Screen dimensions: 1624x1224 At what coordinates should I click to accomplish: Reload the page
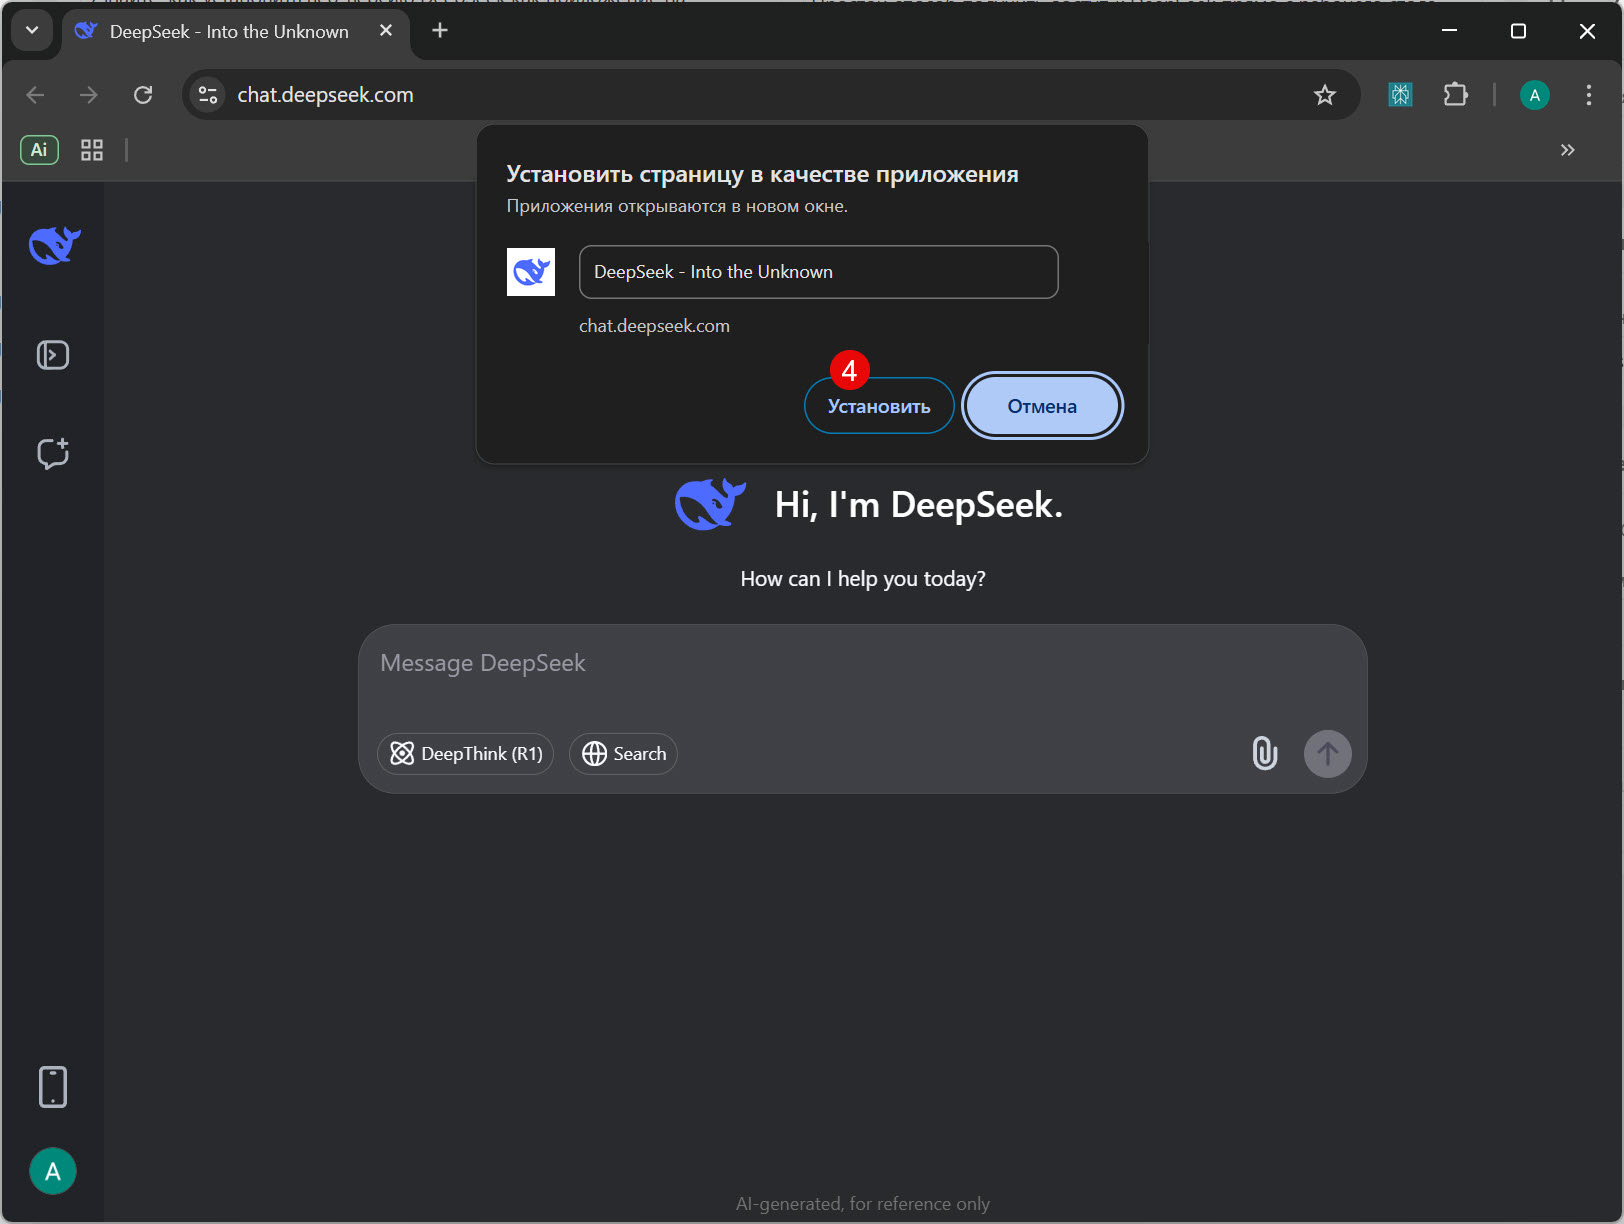[143, 95]
